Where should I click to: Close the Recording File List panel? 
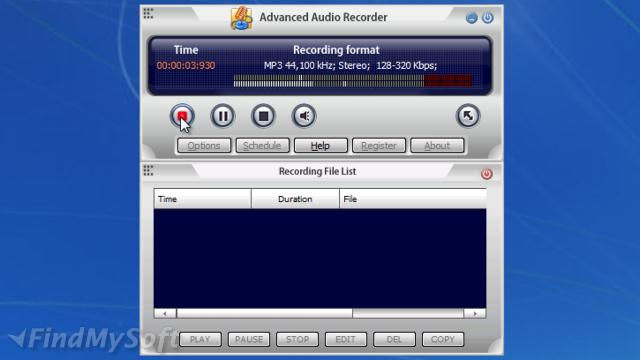coord(486,174)
